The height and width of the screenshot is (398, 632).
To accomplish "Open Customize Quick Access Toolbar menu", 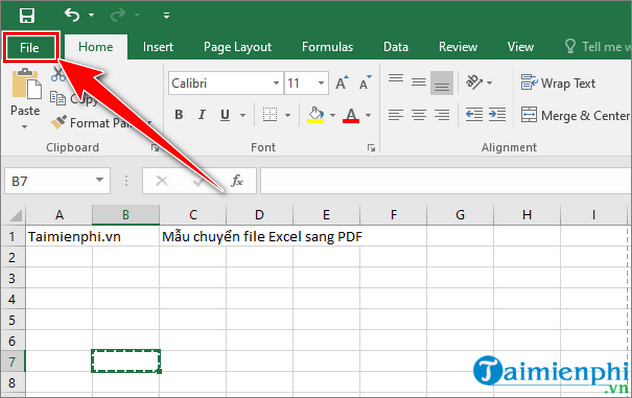I will click(166, 15).
